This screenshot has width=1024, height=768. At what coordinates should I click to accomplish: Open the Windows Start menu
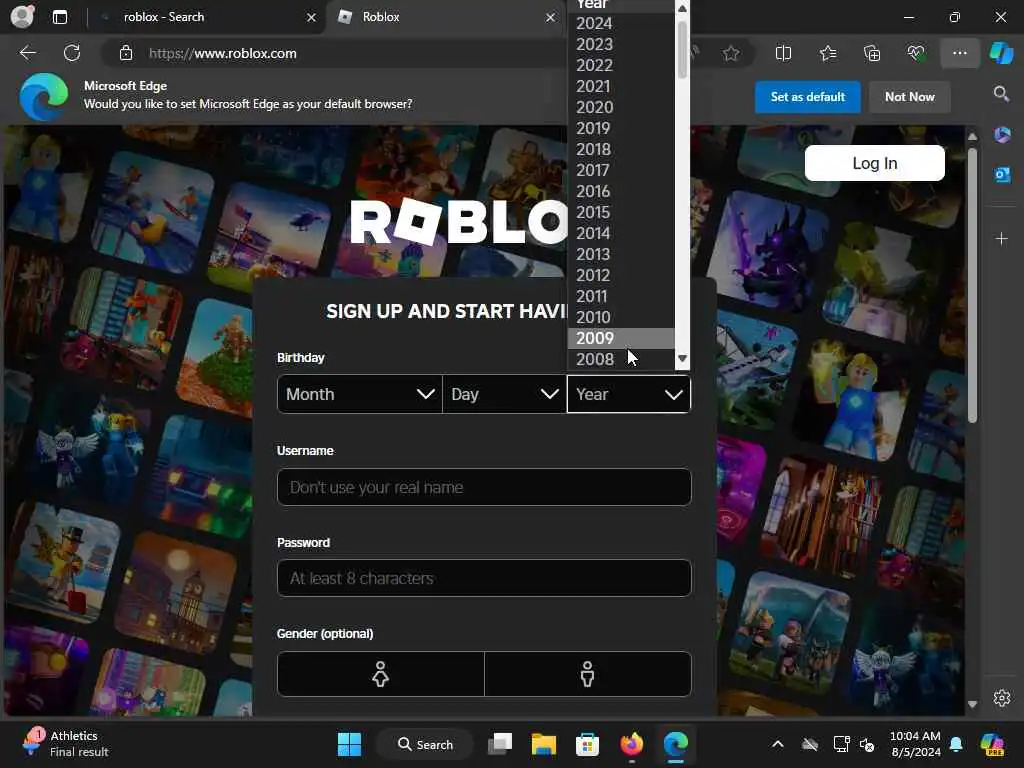pos(349,744)
